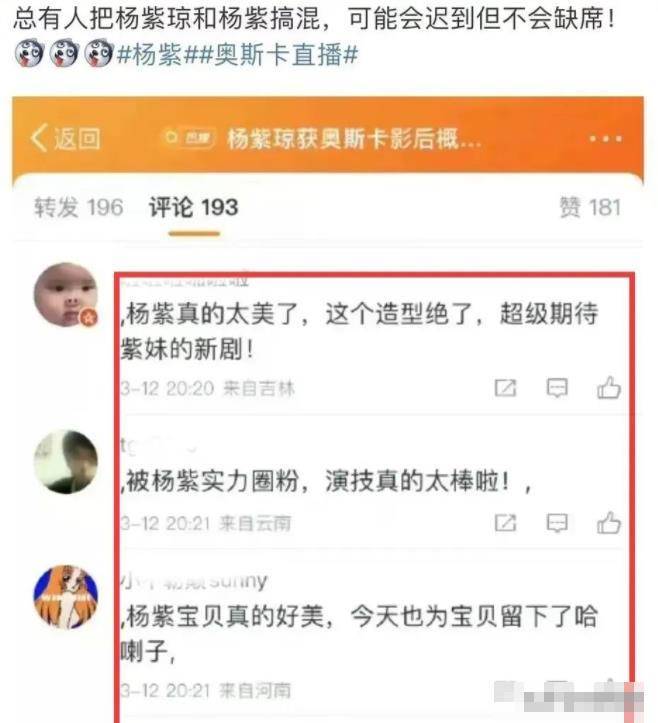Click the first doge emoji in post

click(29, 53)
